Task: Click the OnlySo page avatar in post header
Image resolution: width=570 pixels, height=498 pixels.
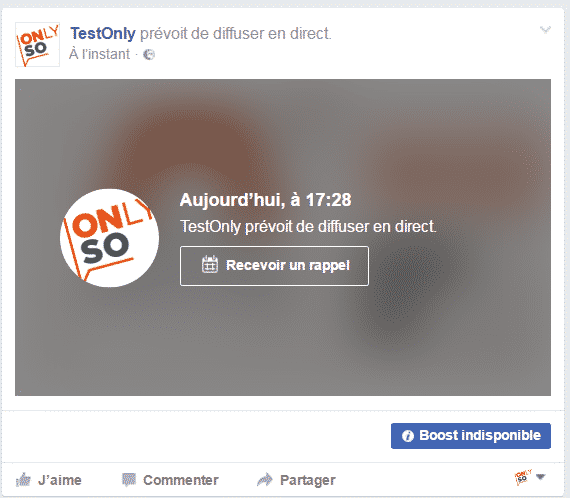Action: pyautogui.click(x=37, y=44)
